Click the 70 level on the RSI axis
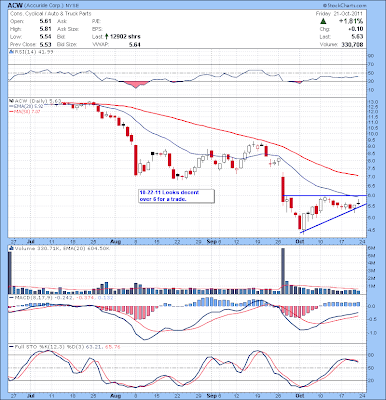This screenshot has width=386, height=400. [372, 64]
